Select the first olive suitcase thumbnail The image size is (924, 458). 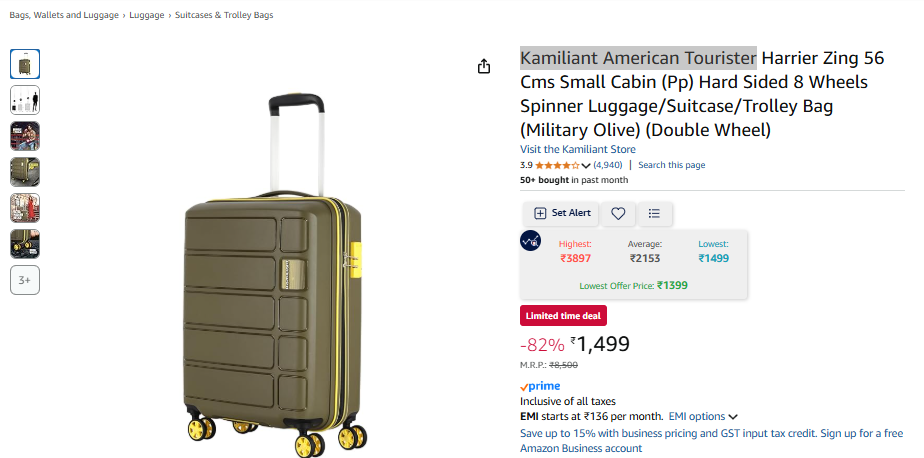tap(25, 64)
